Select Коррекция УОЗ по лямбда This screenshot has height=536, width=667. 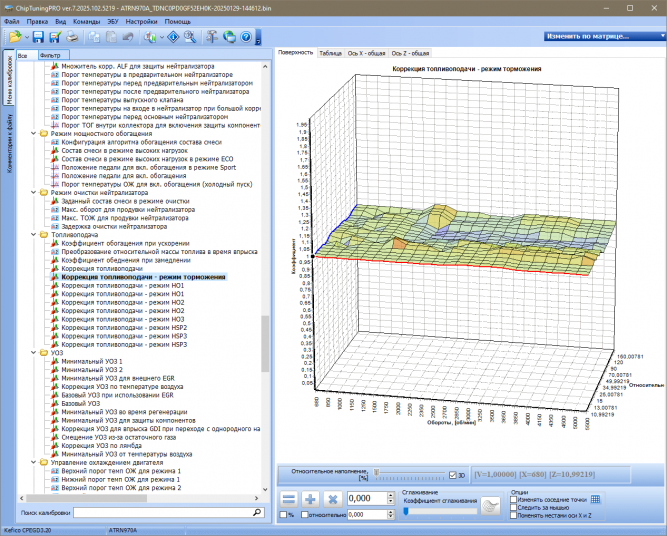pos(101,445)
